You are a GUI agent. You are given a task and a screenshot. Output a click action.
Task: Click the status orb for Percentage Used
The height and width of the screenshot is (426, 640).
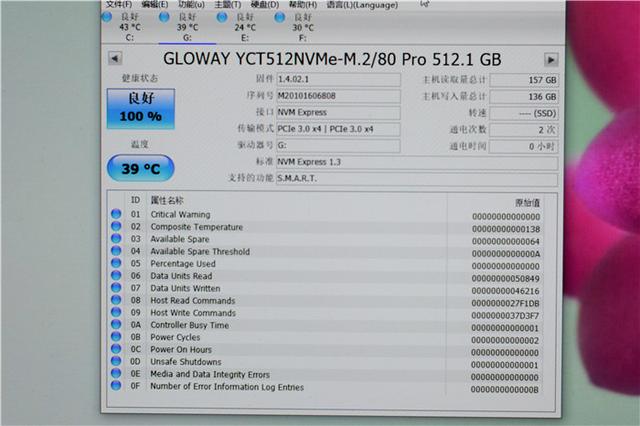coord(116,263)
